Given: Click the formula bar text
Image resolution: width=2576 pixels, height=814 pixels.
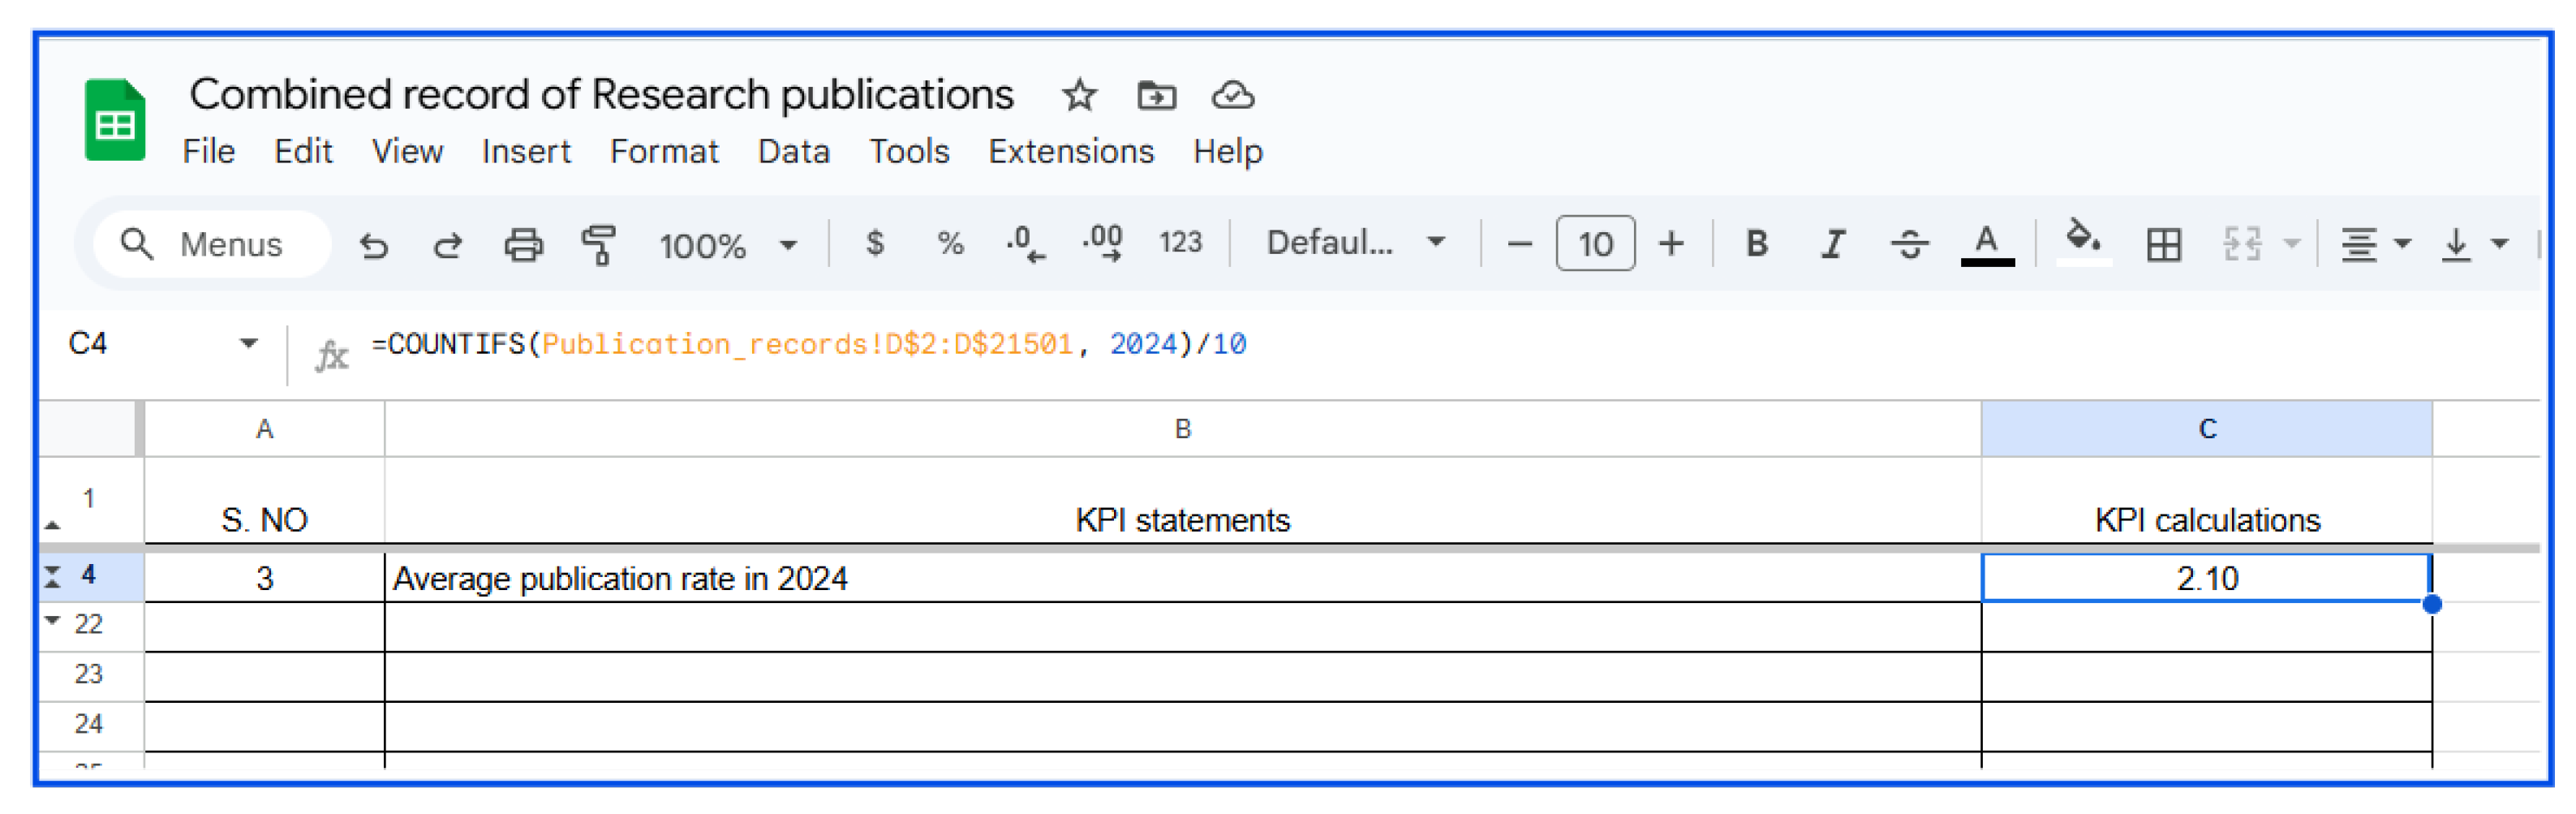Looking at the screenshot, I should click(808, 344).
